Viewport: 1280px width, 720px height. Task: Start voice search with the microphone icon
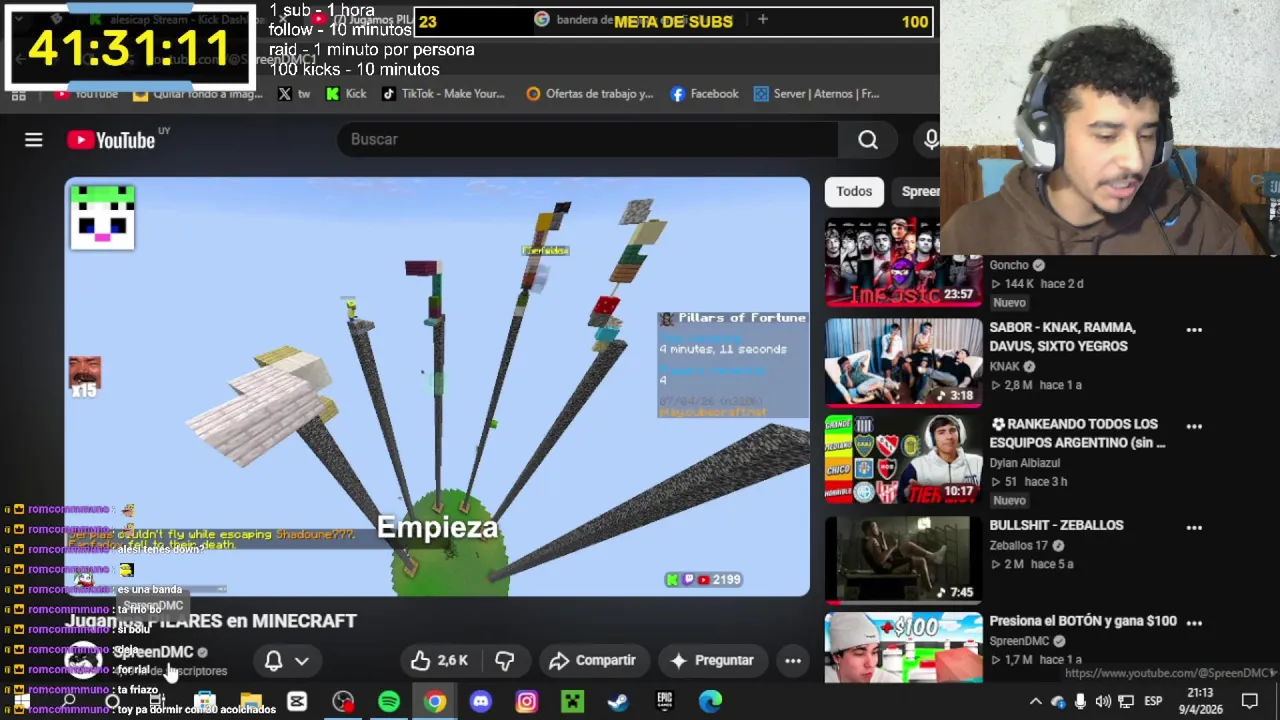point(931,140)
